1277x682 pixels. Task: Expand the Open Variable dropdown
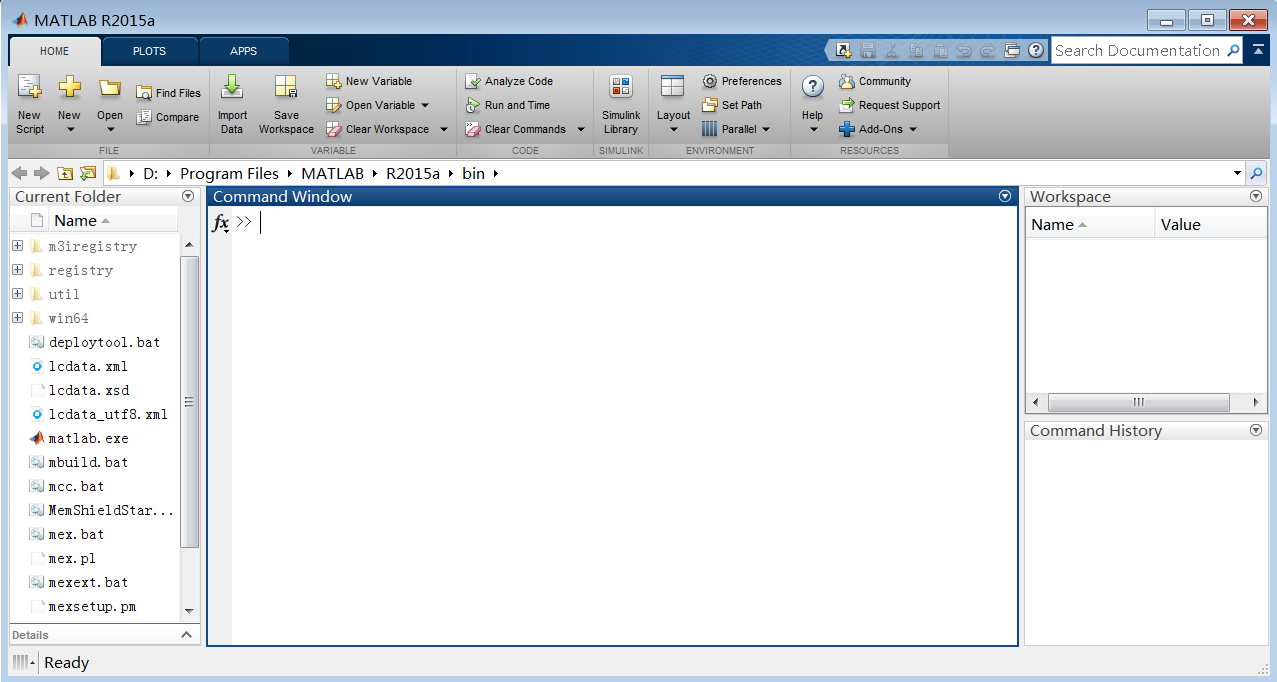pyautogui.click(x=424, y=105)
